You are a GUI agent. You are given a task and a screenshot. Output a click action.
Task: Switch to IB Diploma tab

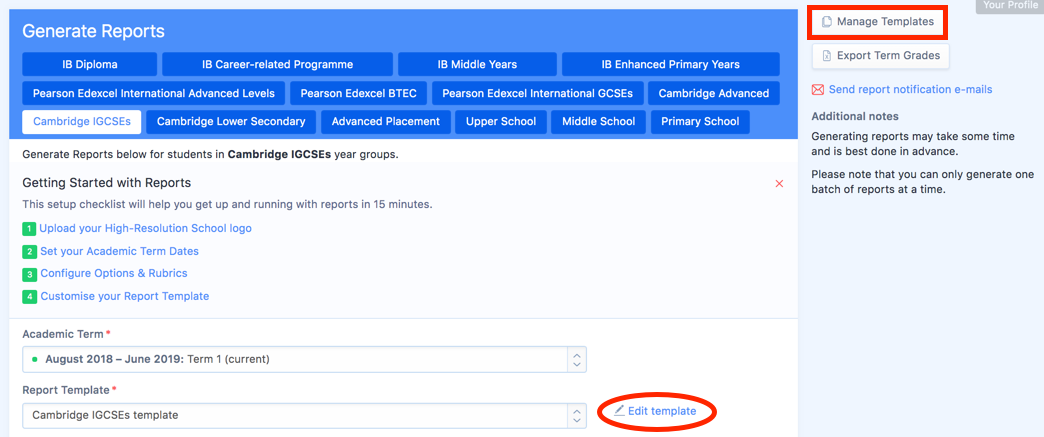[90, 65]
